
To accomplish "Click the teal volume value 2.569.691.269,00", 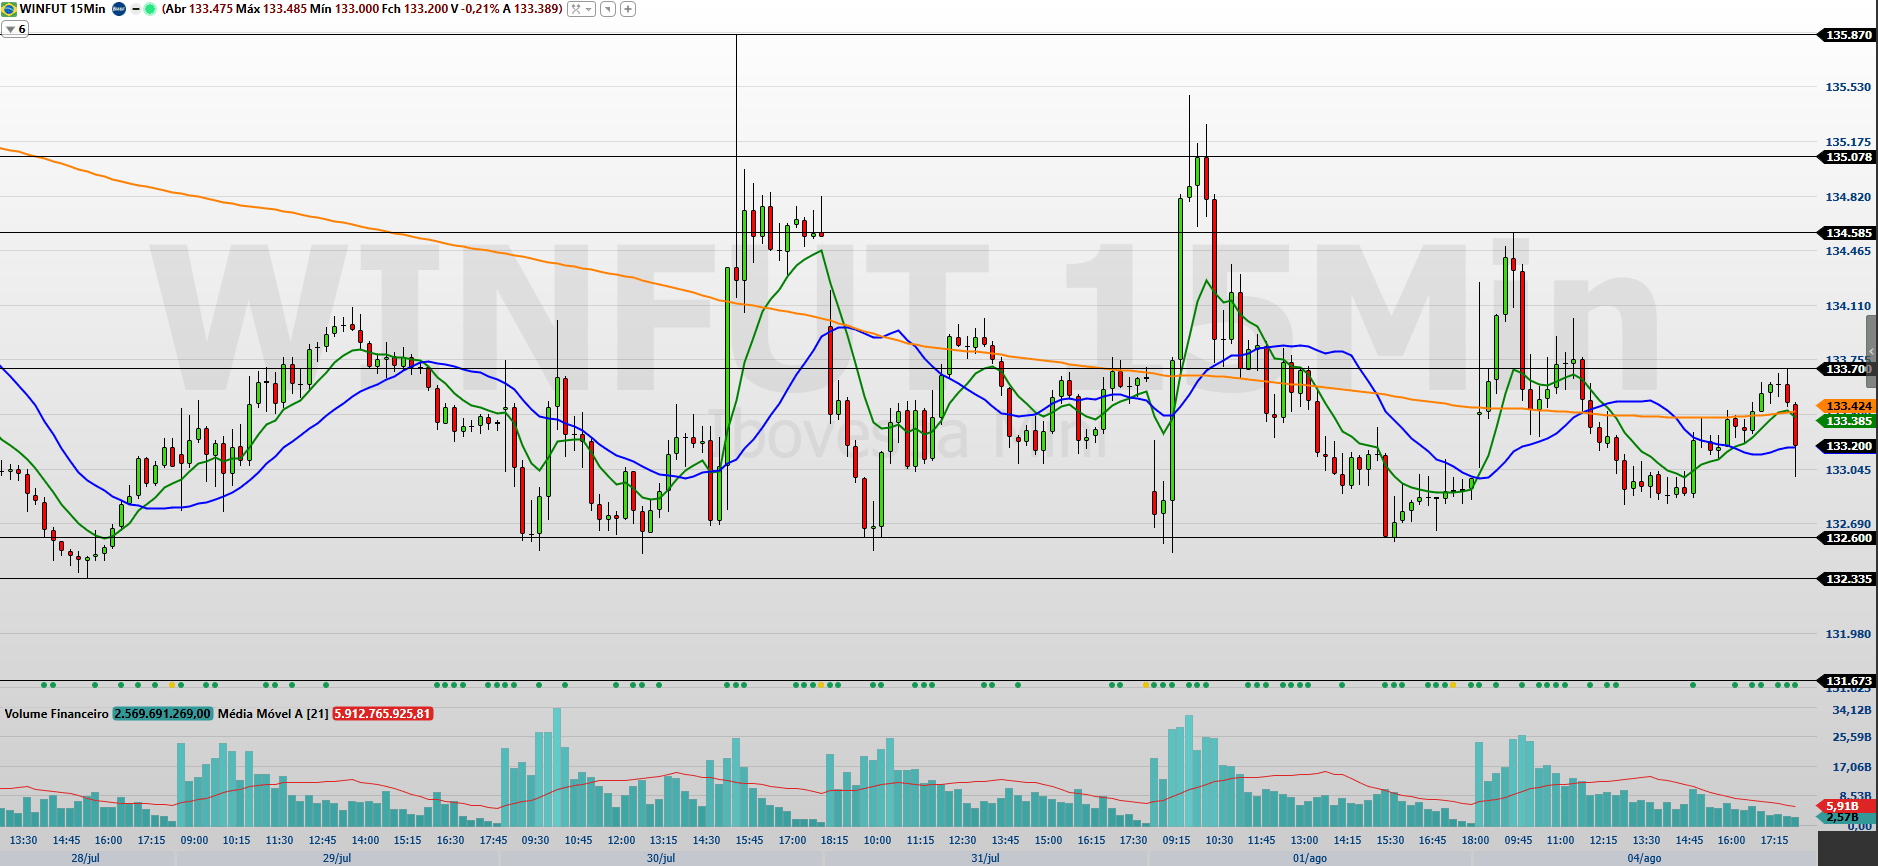I will point(163,714).
